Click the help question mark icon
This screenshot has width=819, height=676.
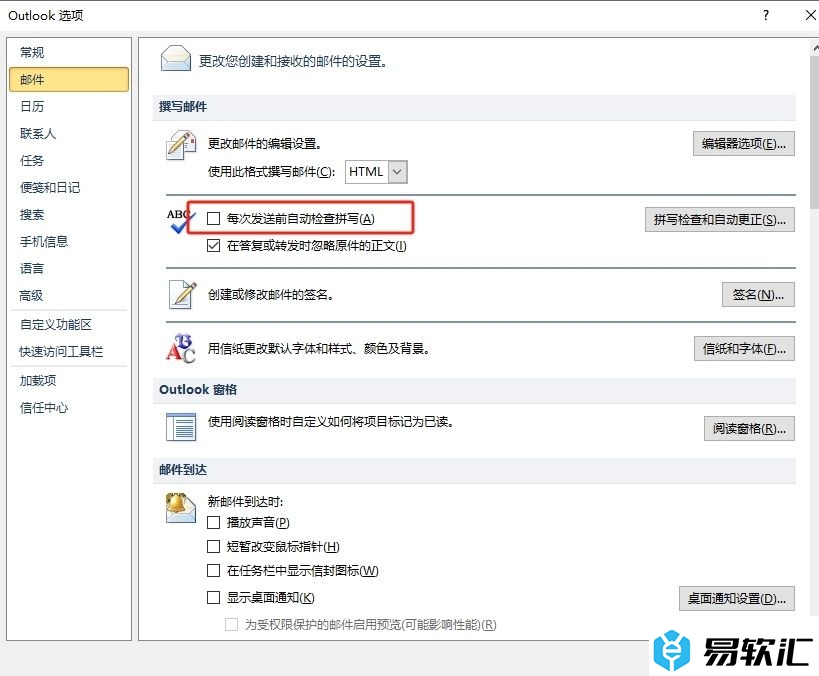pyautogui.click(x=766, y=15)
